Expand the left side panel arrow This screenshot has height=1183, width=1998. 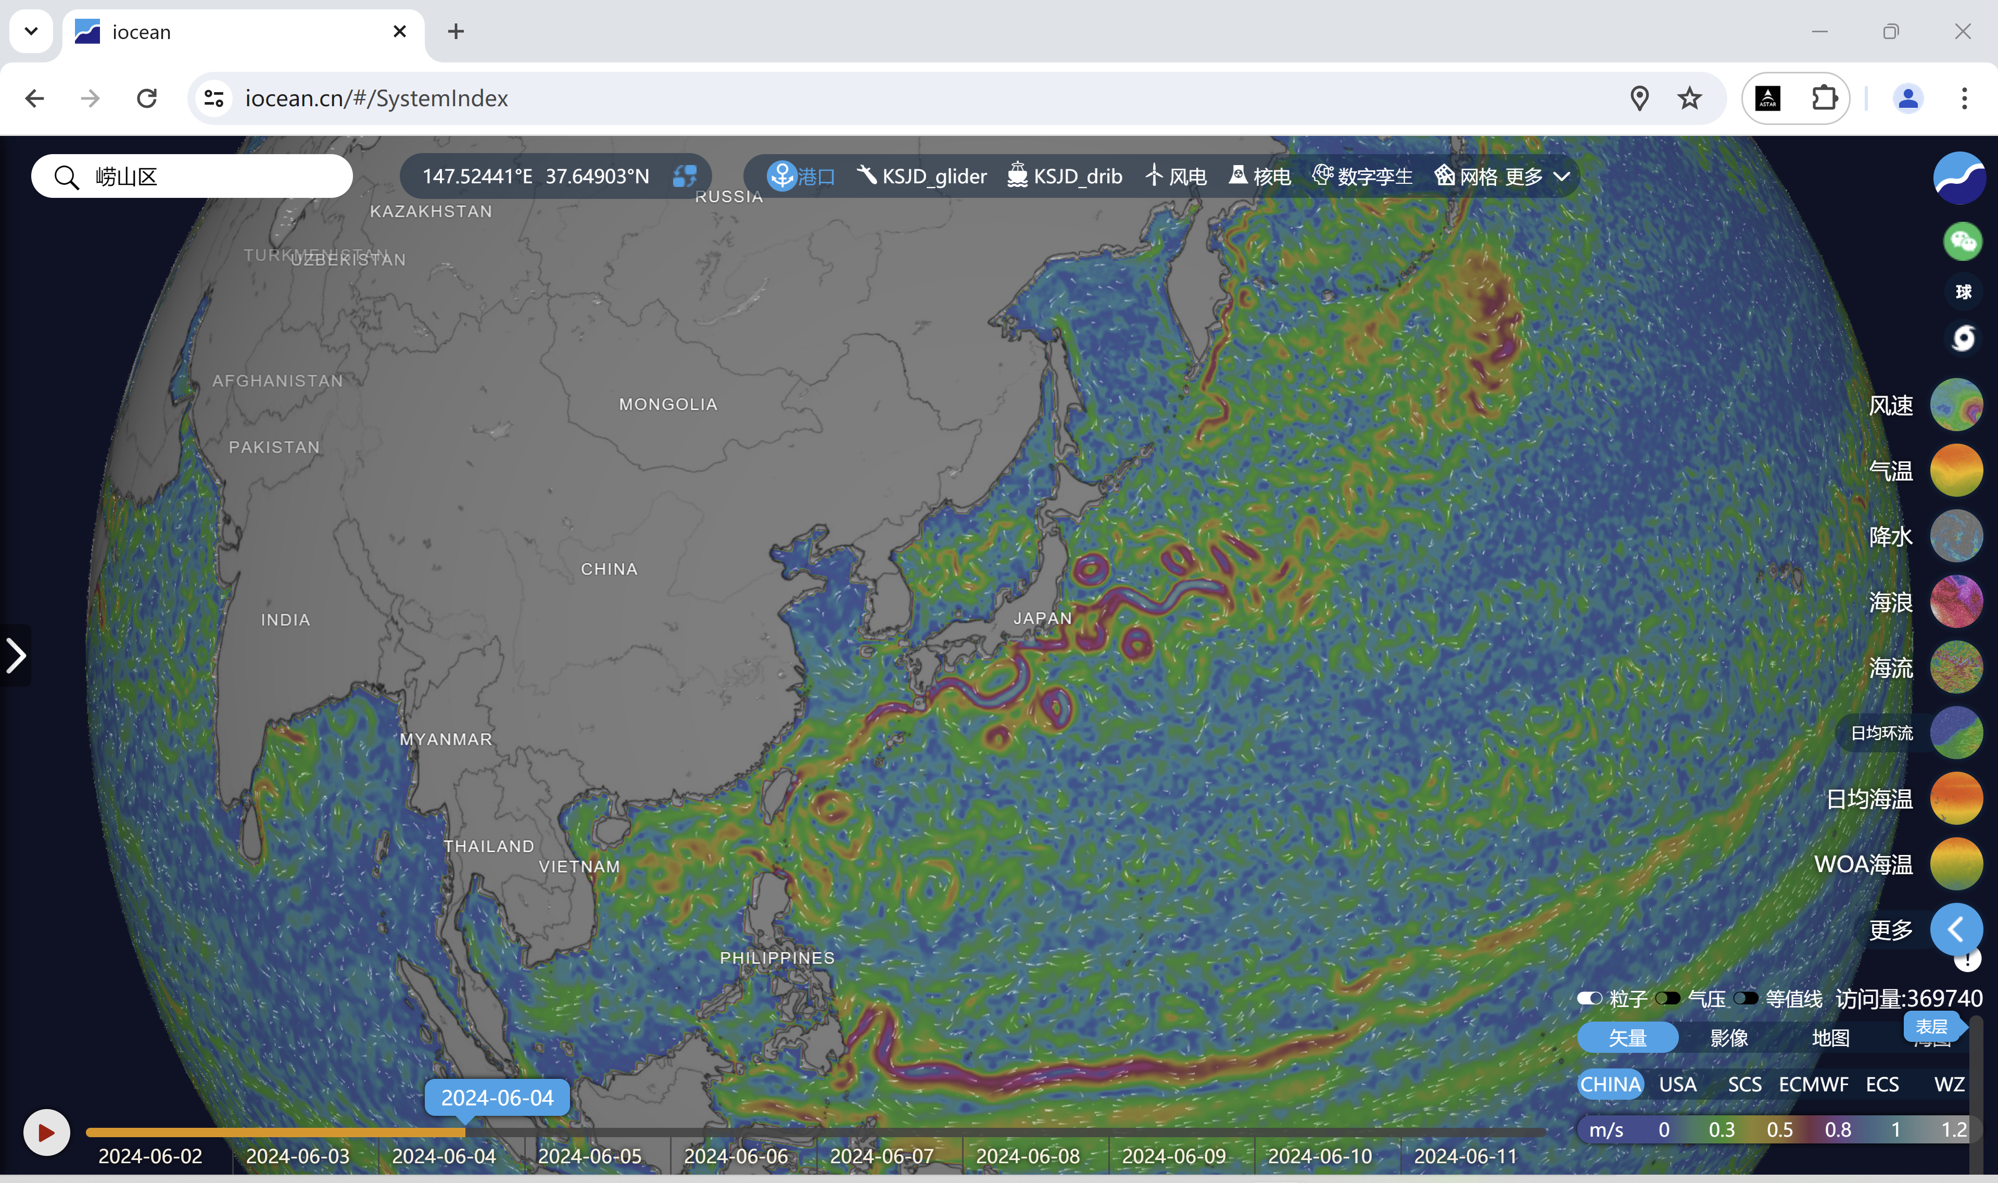[15, 656]
